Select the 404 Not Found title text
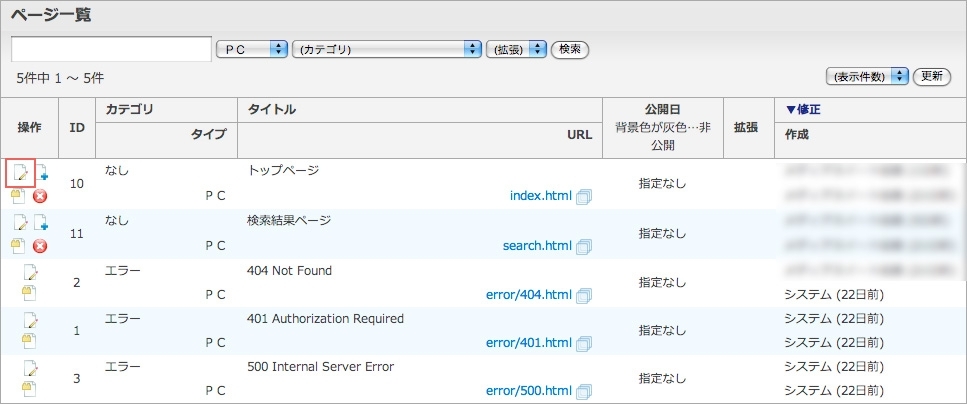The width and height of the screenshot is (967, 404). (x=289, y=270)
